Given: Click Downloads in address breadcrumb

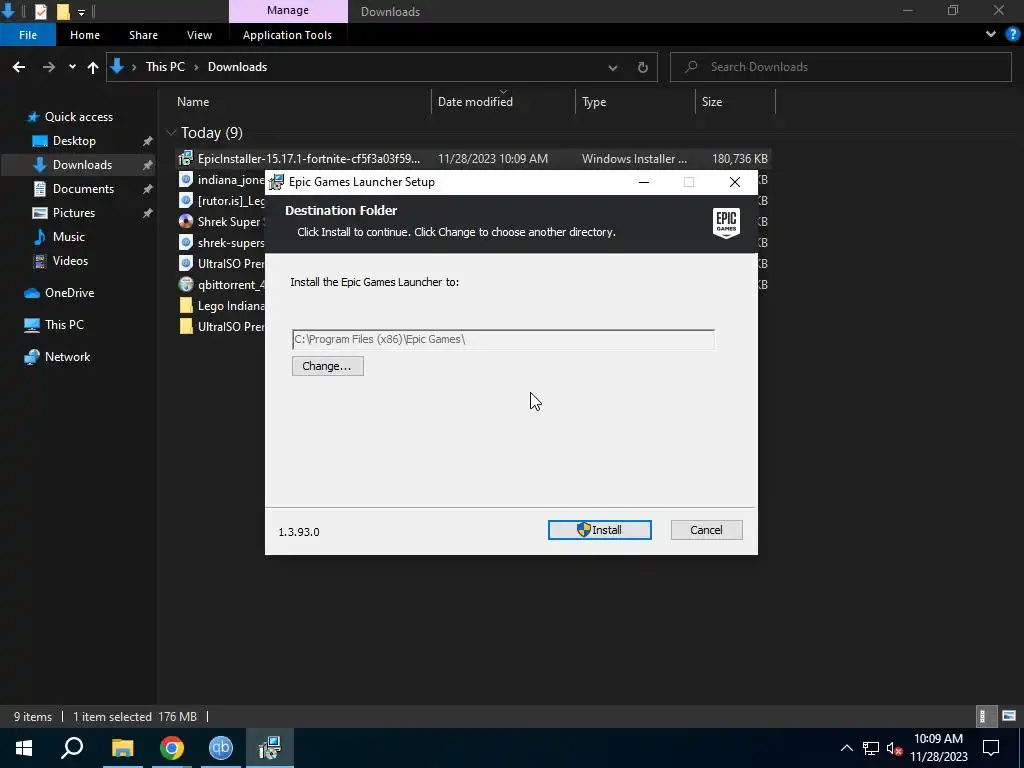Looking at the screenshot, I should (x=237, y=67).
